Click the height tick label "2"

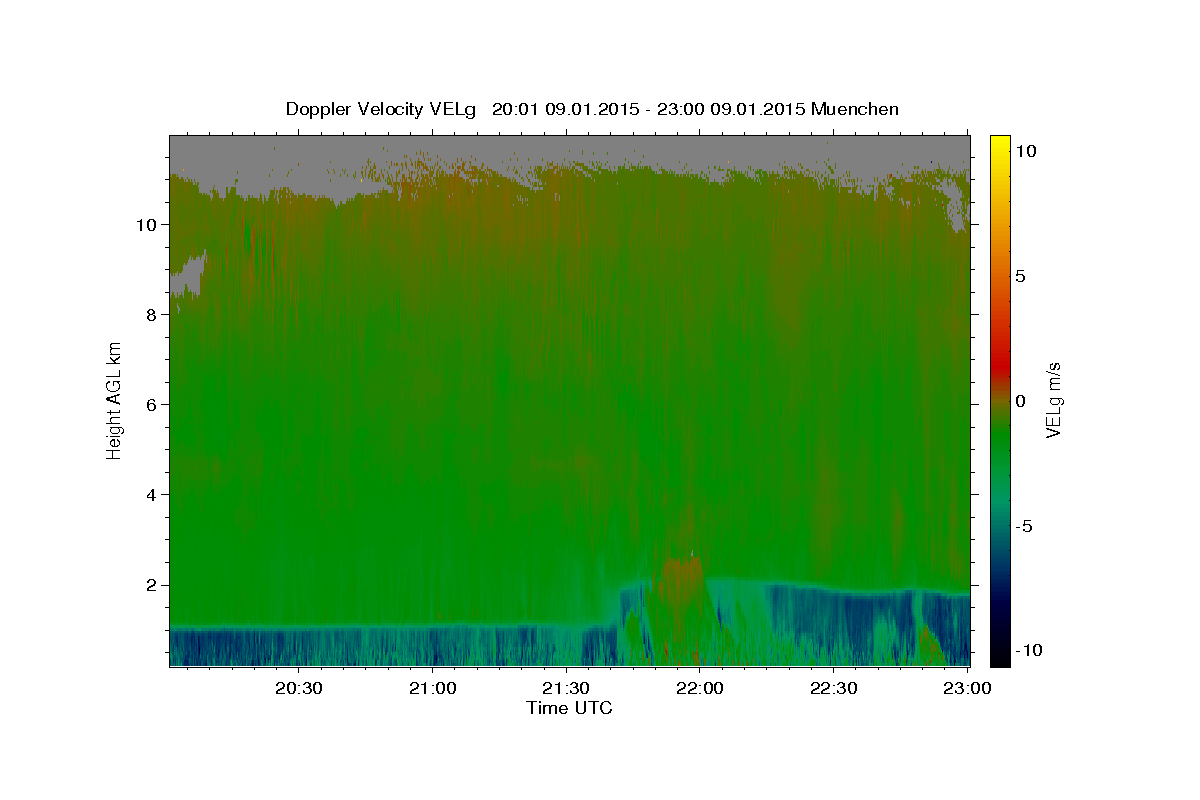[x=150, y=585]
